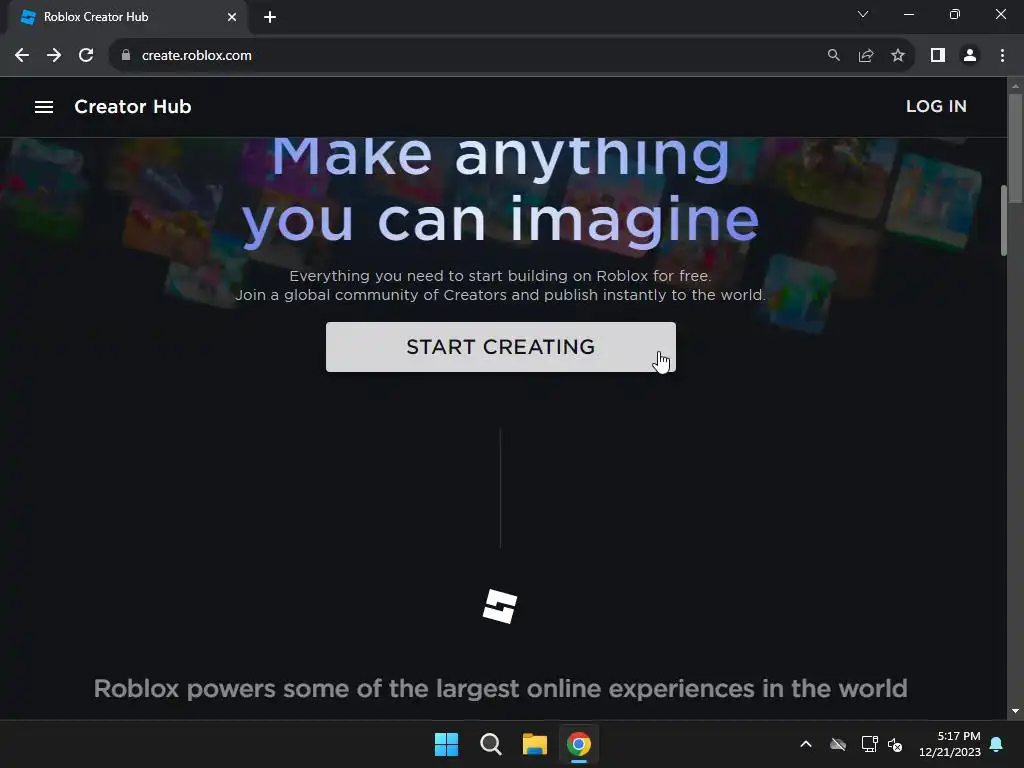
Task: Click the 'Make anything you can imagine' heading
Action: pos(500,192)
